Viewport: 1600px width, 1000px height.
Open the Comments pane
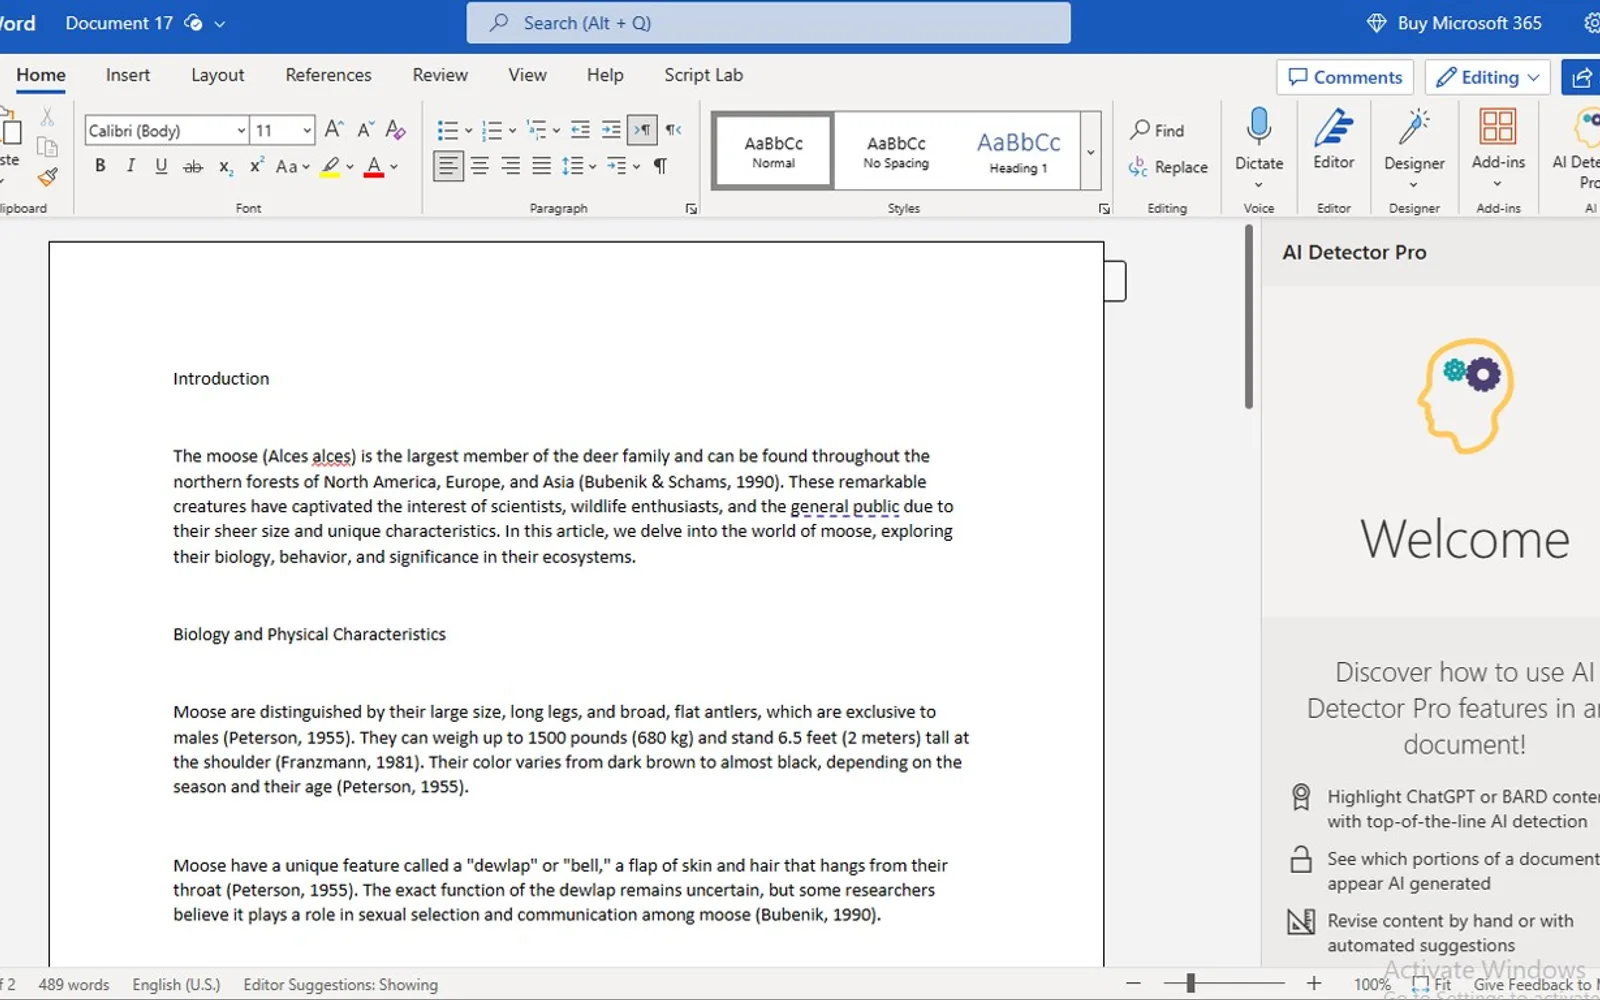1345,77
